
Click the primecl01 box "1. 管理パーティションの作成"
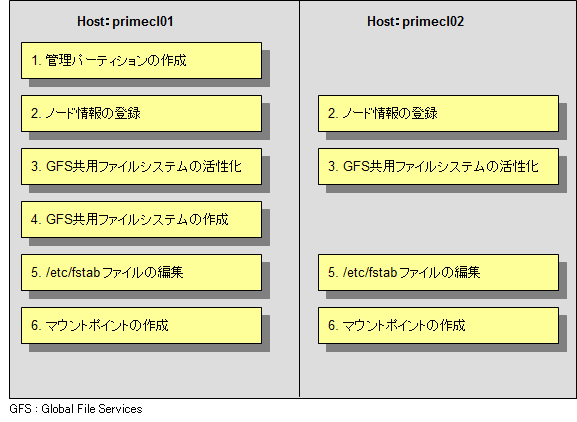tap(141, 60)
